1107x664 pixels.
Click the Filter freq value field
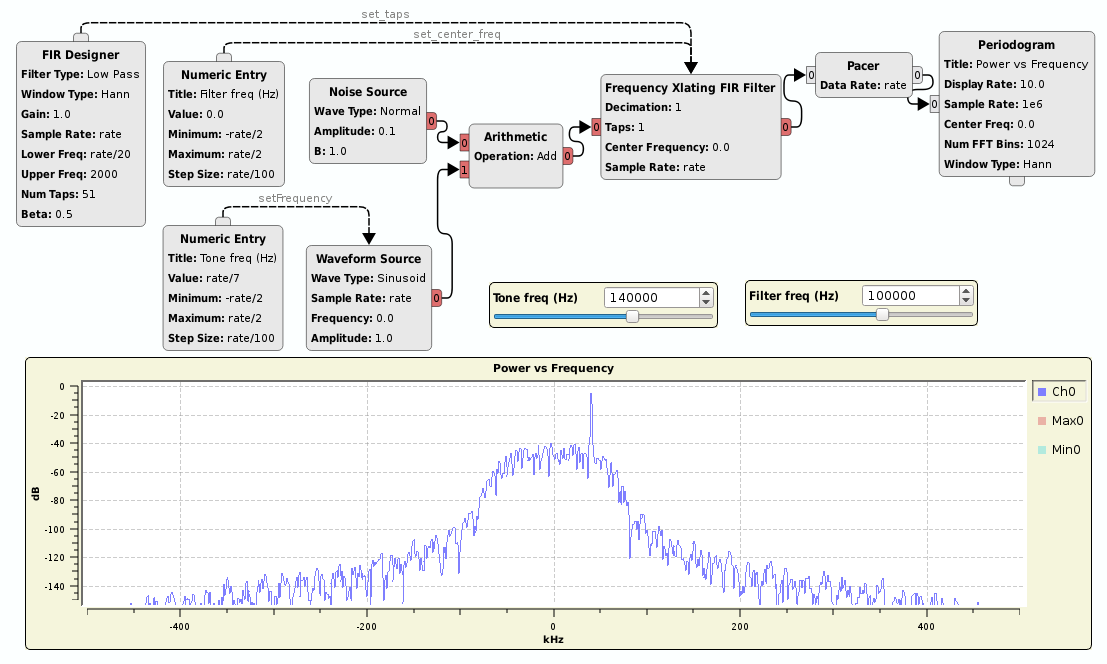pos(909,296)
